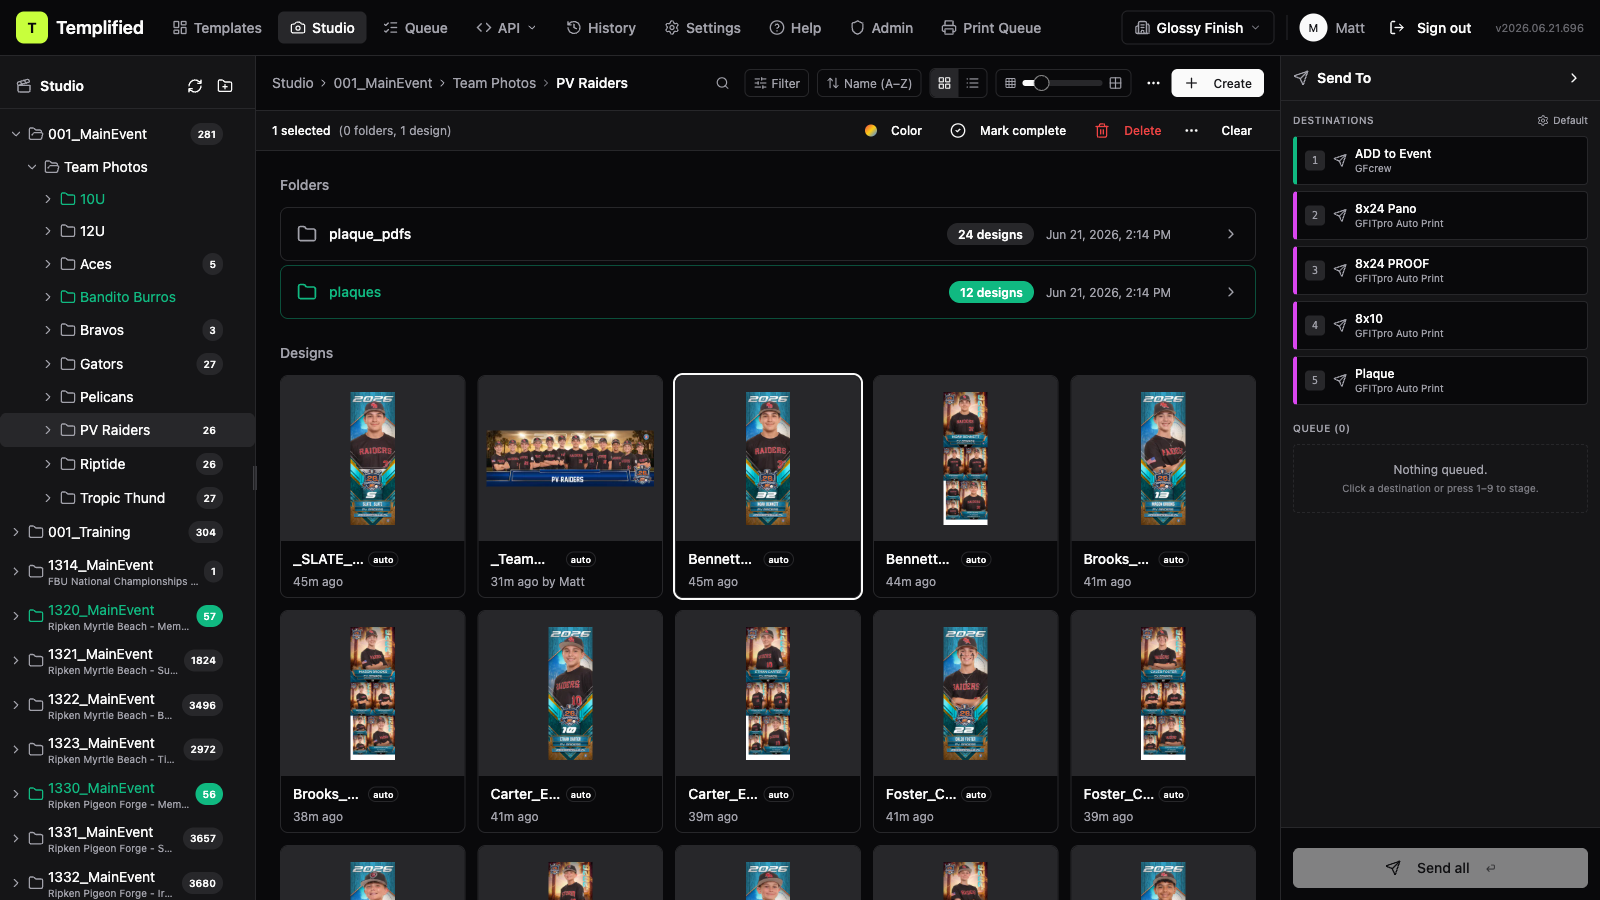Click the small thumbnail size icon
This screenshot has height=900, width=1600.
coord(1010,83)
